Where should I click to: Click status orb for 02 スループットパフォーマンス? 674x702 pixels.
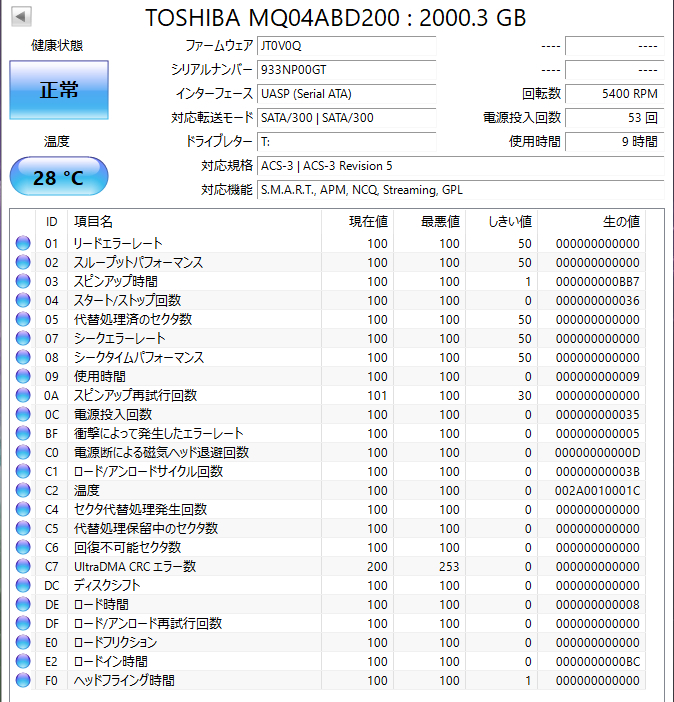point(23,262)
